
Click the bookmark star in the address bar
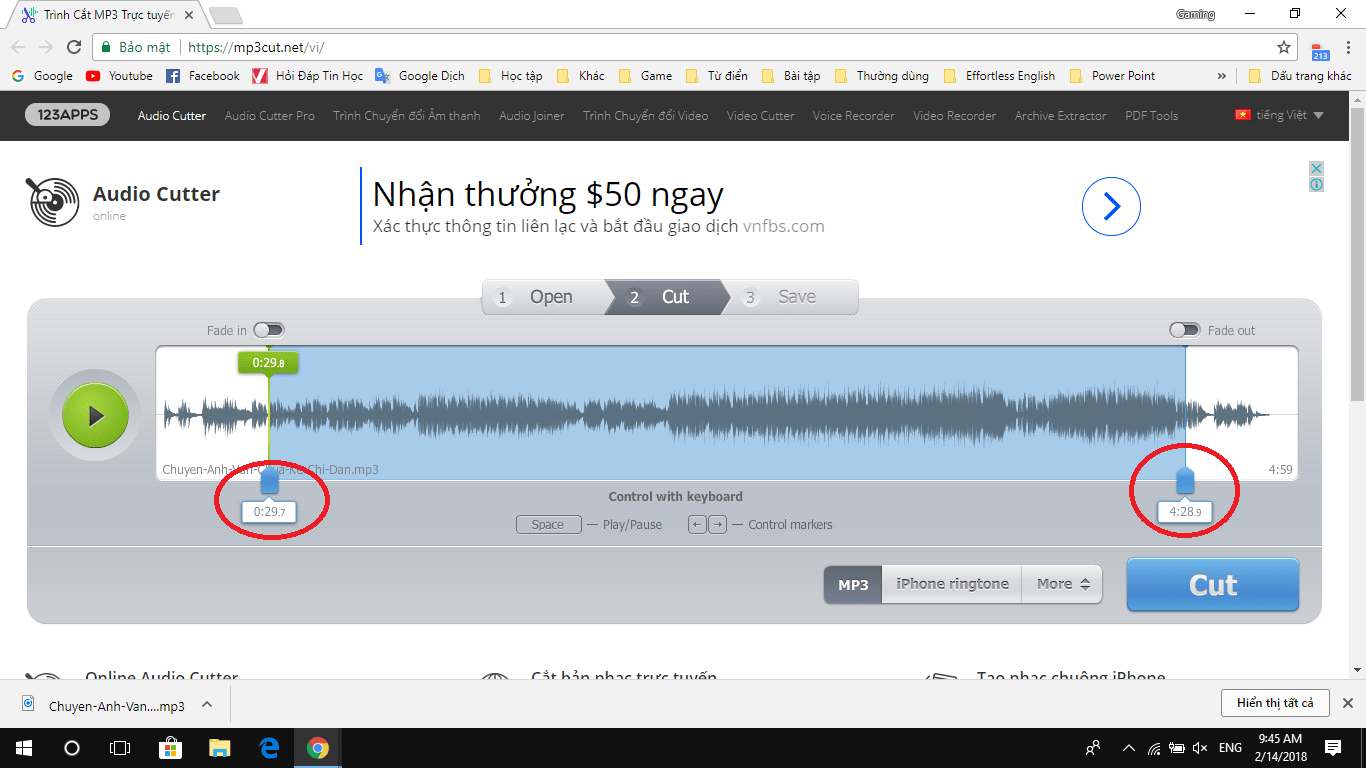(1283, 46)
